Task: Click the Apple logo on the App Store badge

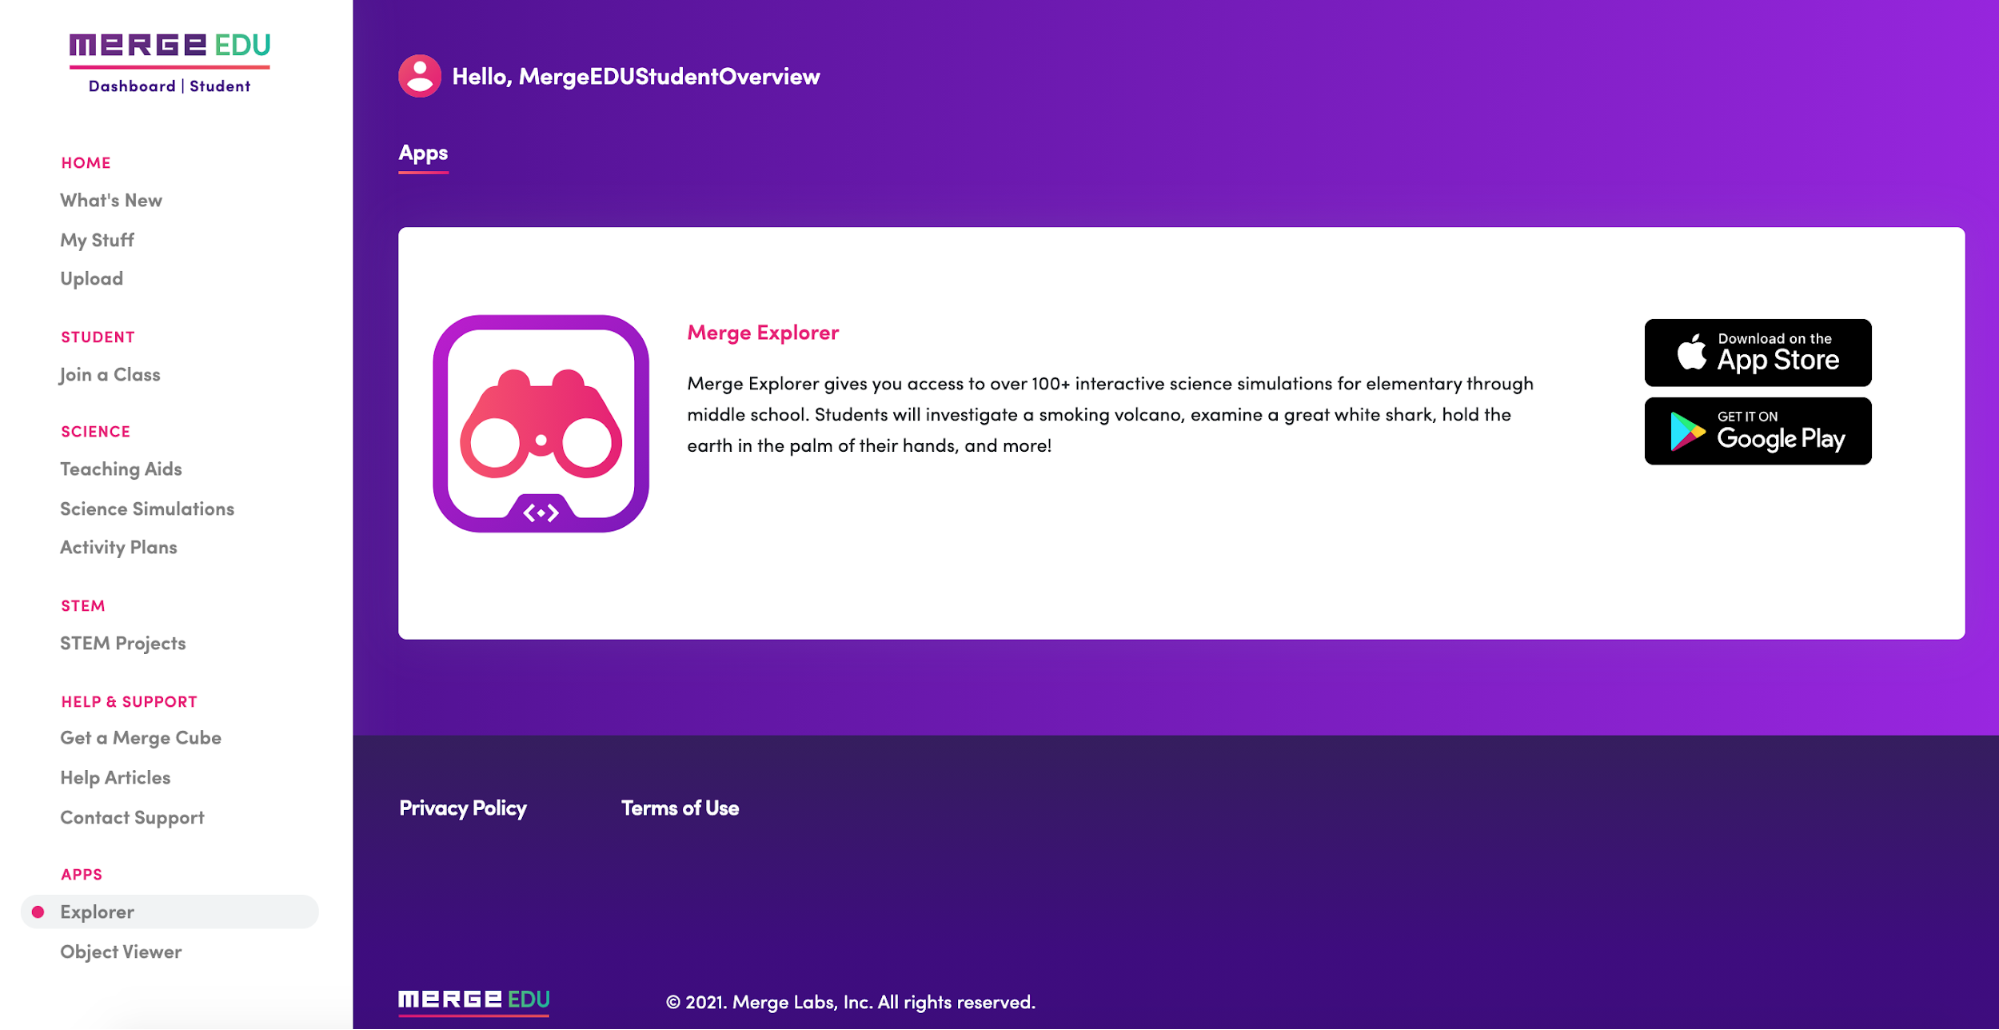Action: click(1693, 352)
